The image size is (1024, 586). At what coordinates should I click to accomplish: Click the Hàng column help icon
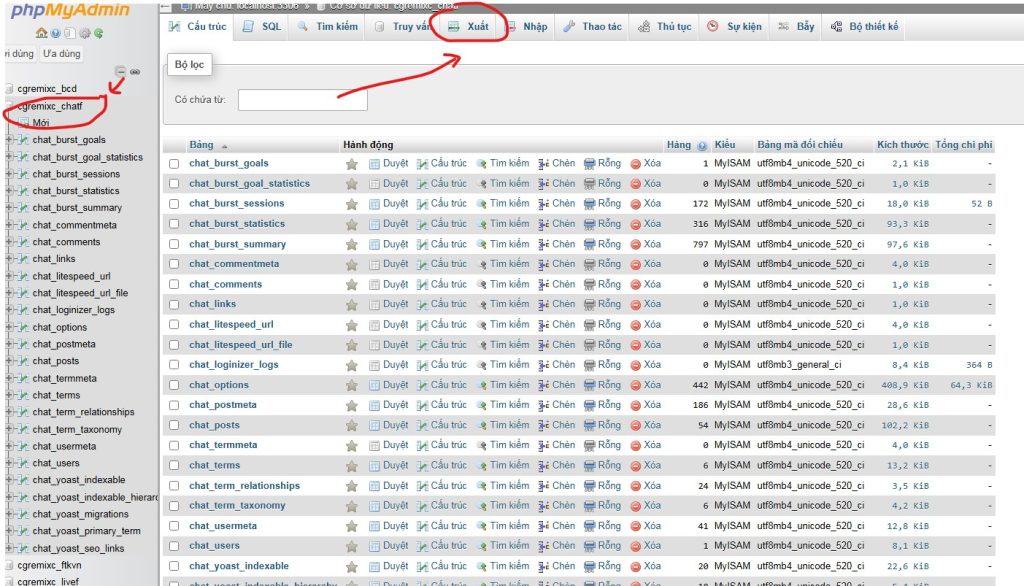pyautogui.click(x=702, y=146)
